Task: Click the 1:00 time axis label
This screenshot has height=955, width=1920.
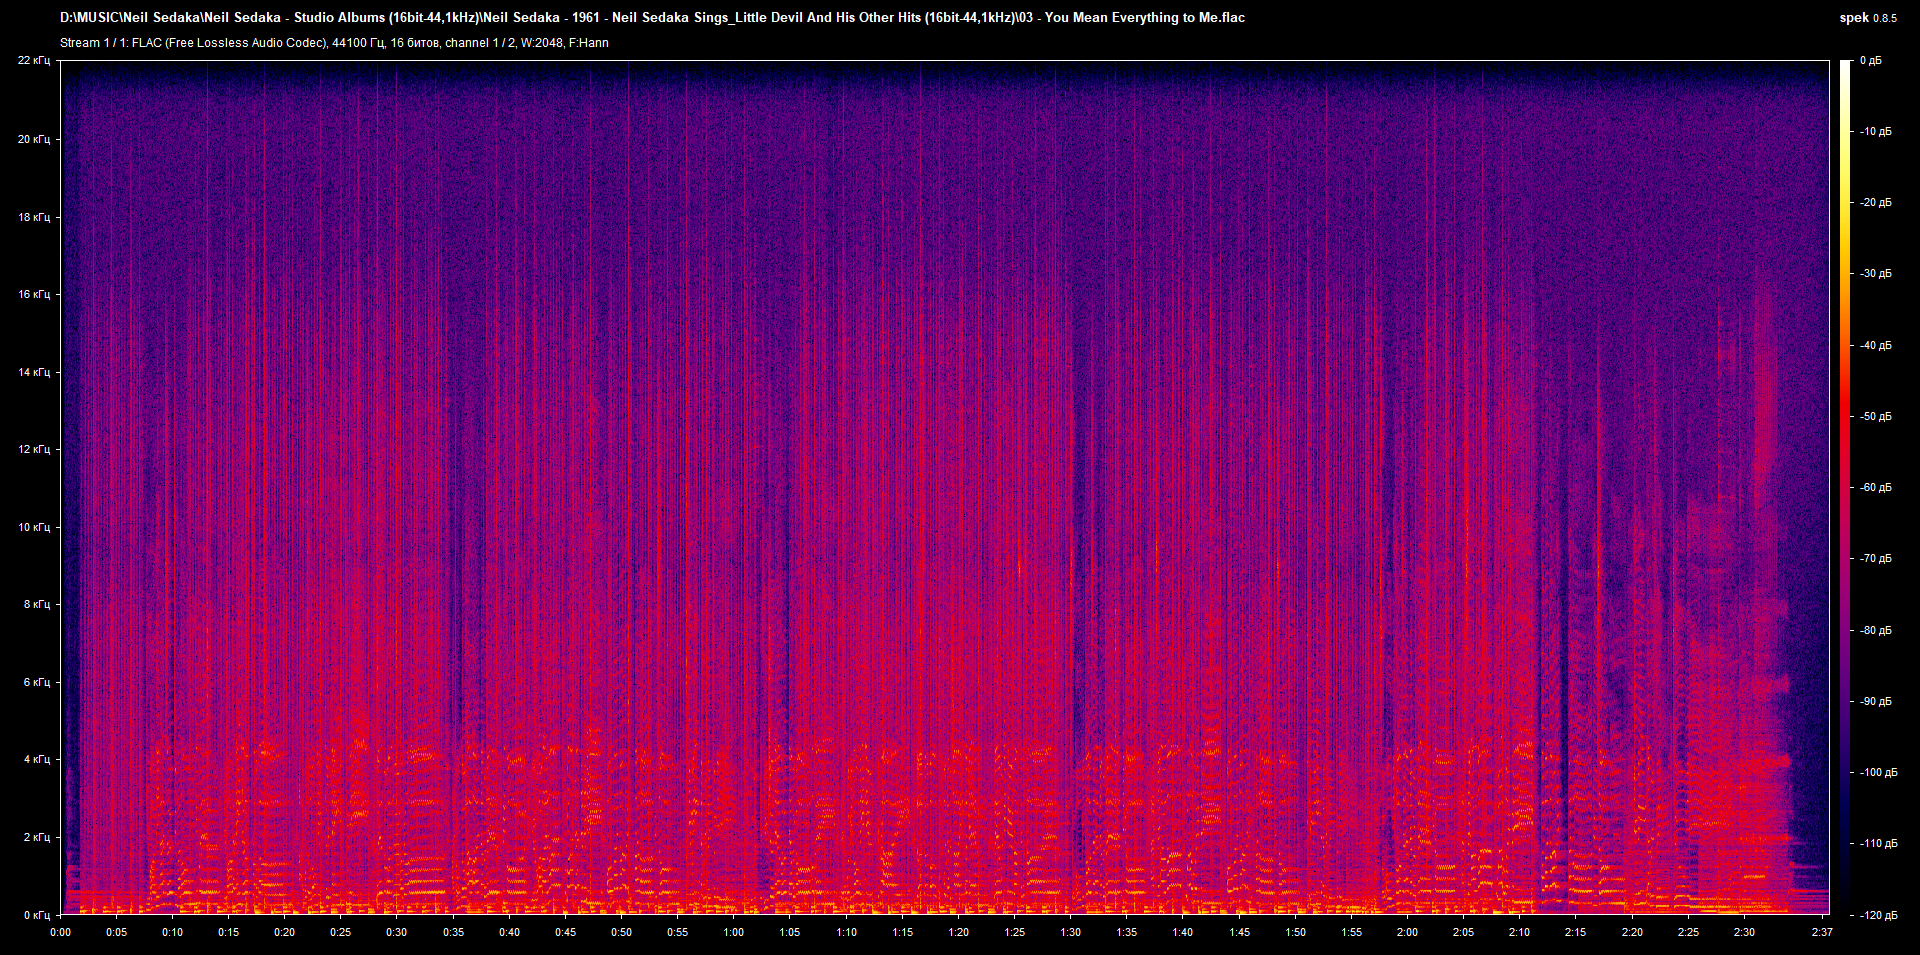Action: [x=734, y=932]
